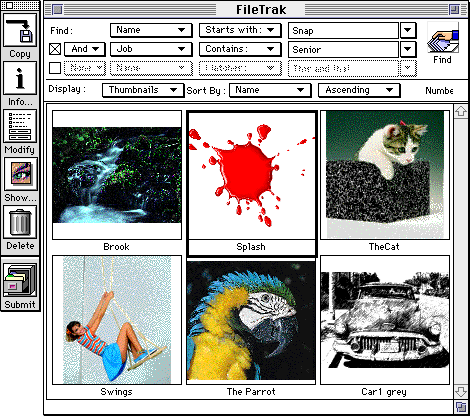Open the Contains condition dropdown
Screen dimensions: 470x416
click(x=240, y=49)
